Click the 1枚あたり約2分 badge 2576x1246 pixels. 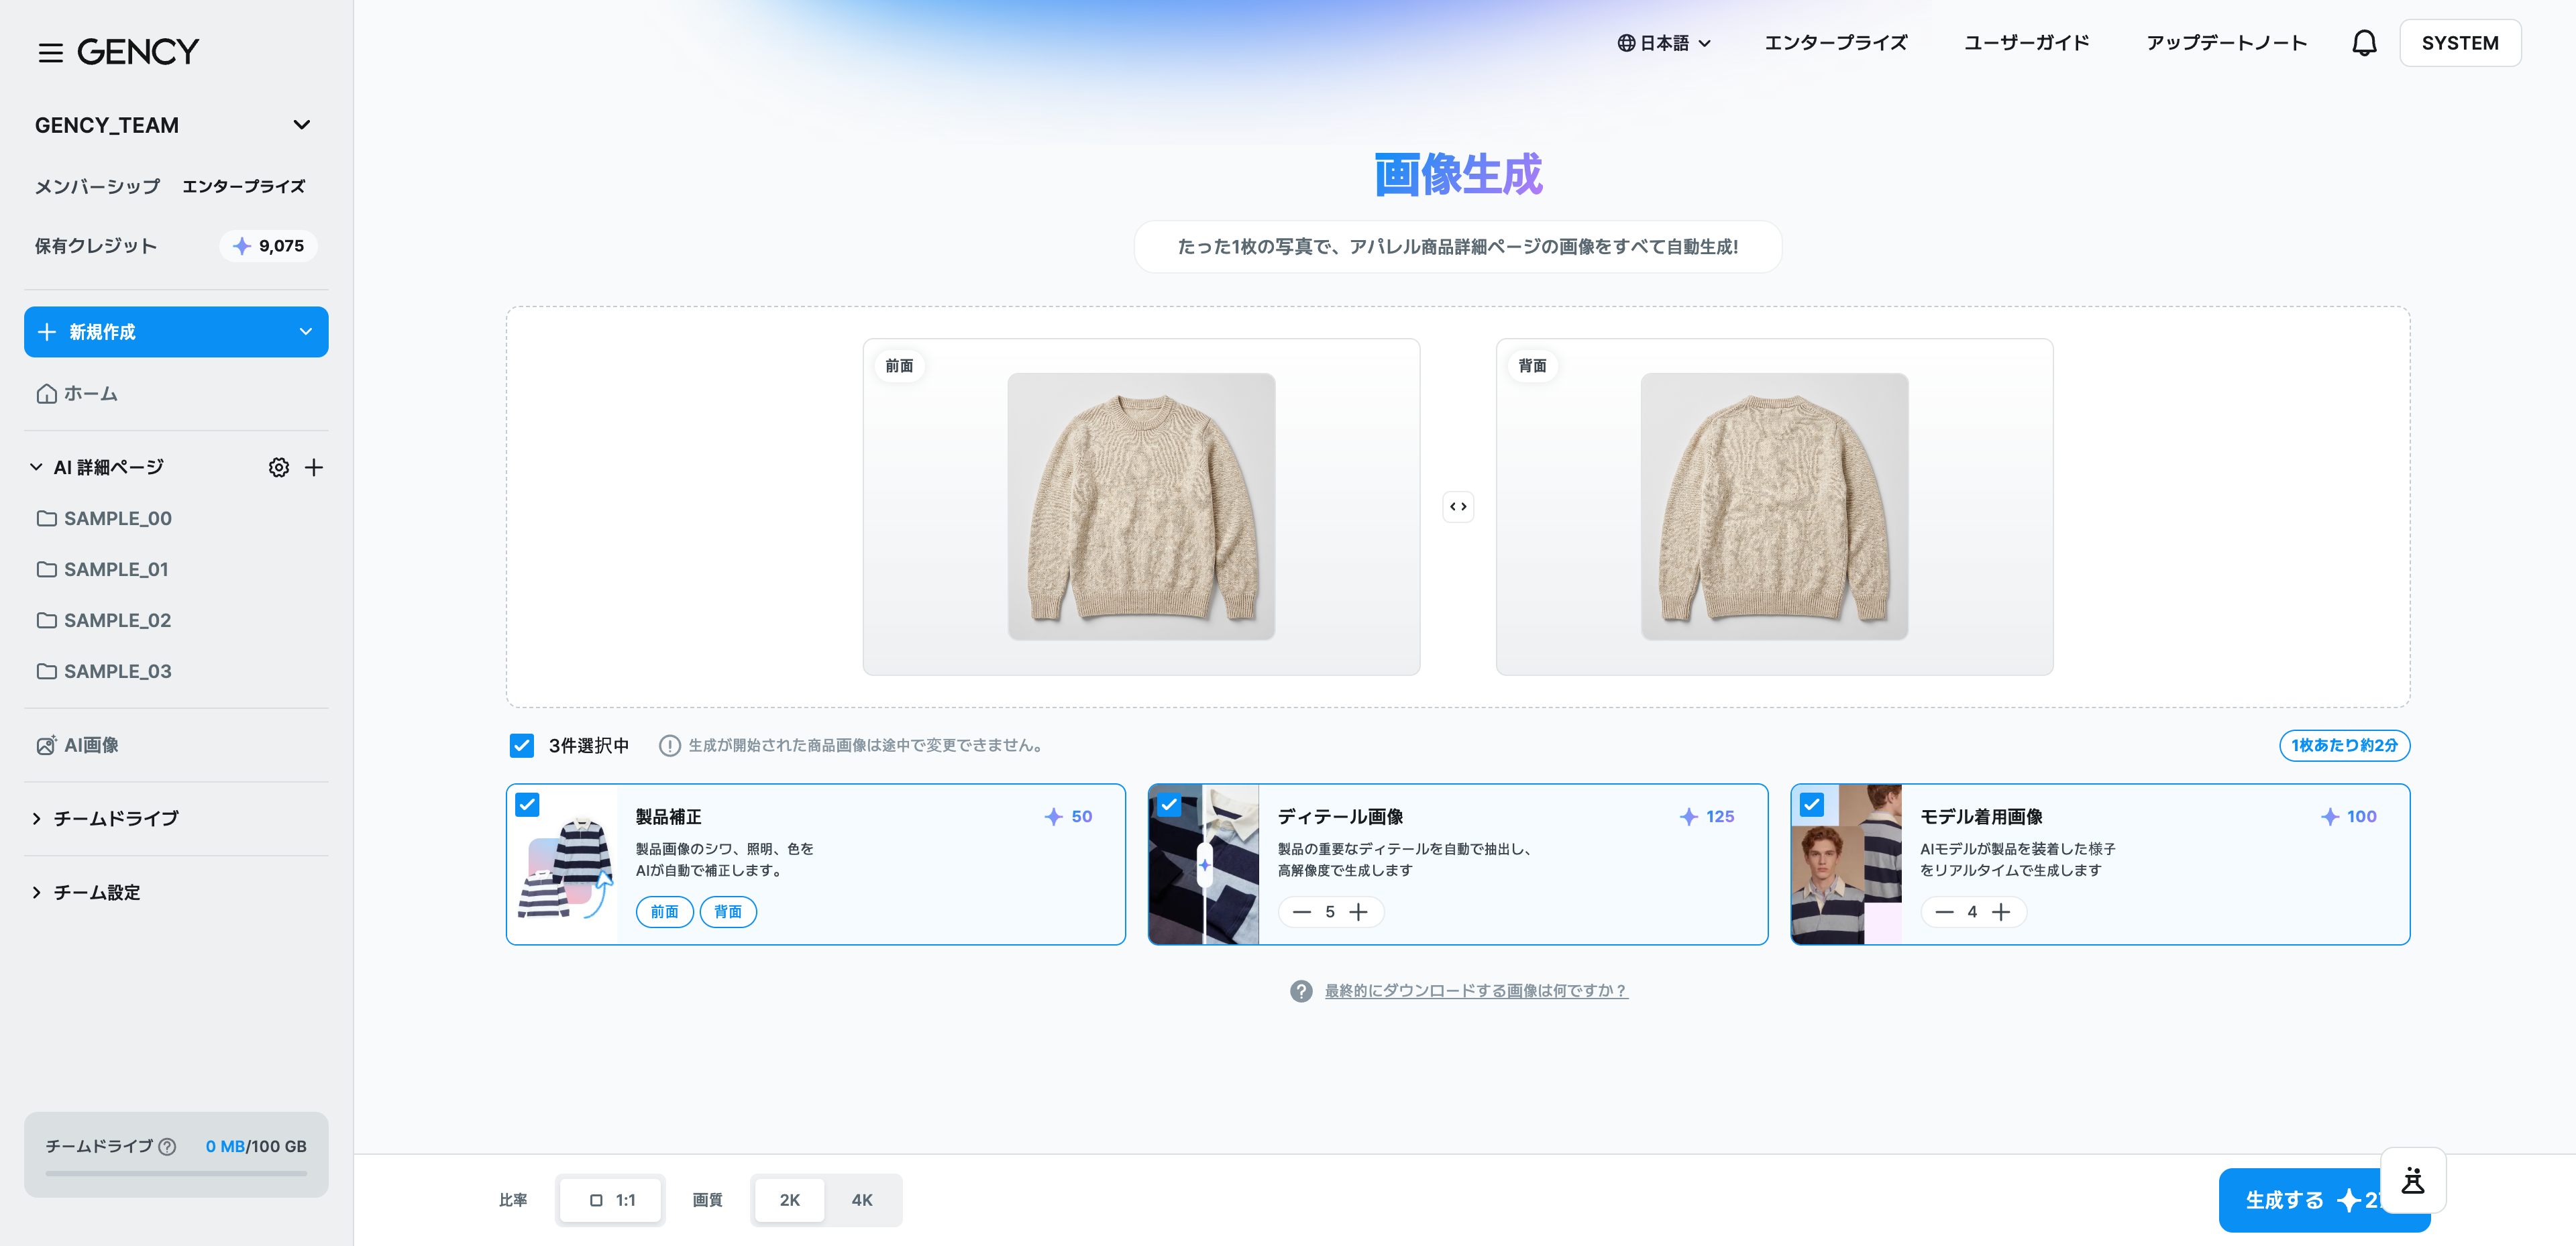pos(2344,746)
